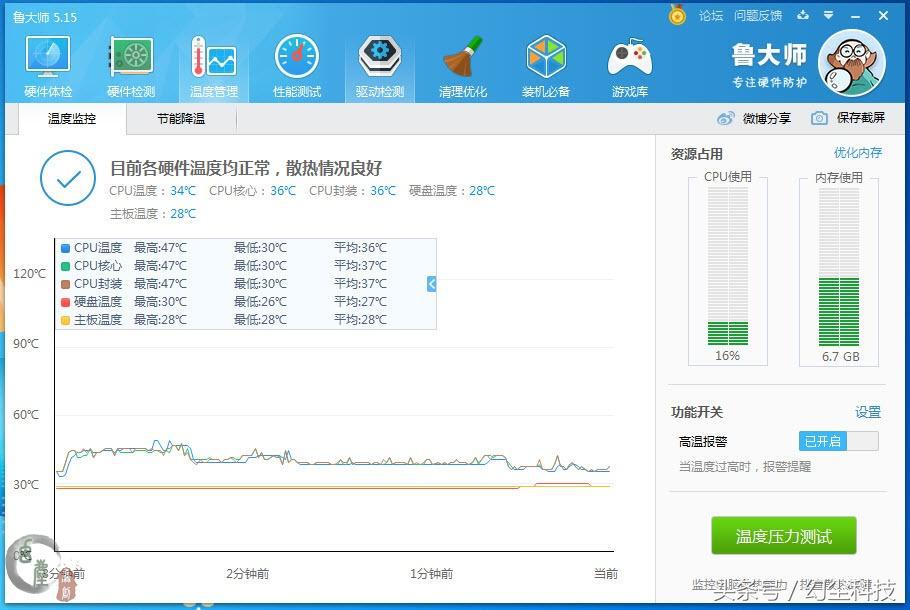Open the 硬件体检 hardware checkup tool
The image size is (910, 610).
coord(46,63)
